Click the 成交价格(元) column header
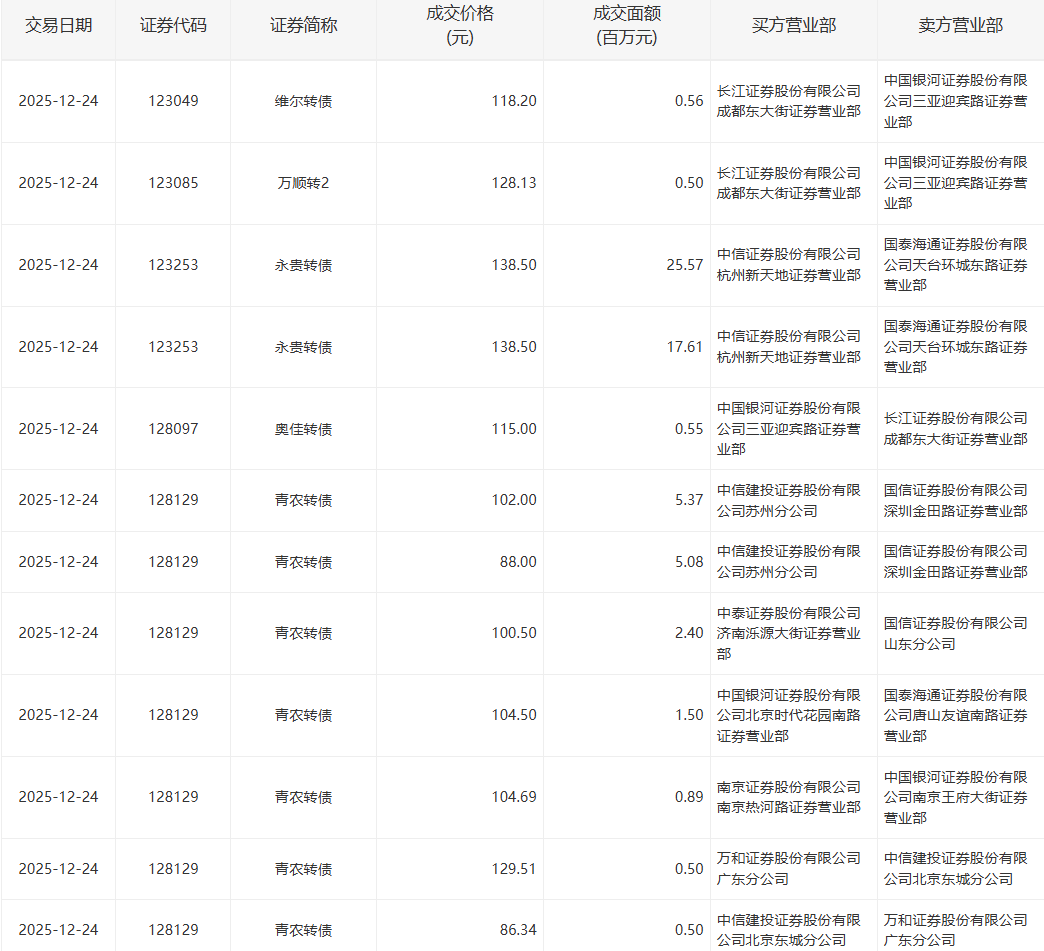 [460, 26]
